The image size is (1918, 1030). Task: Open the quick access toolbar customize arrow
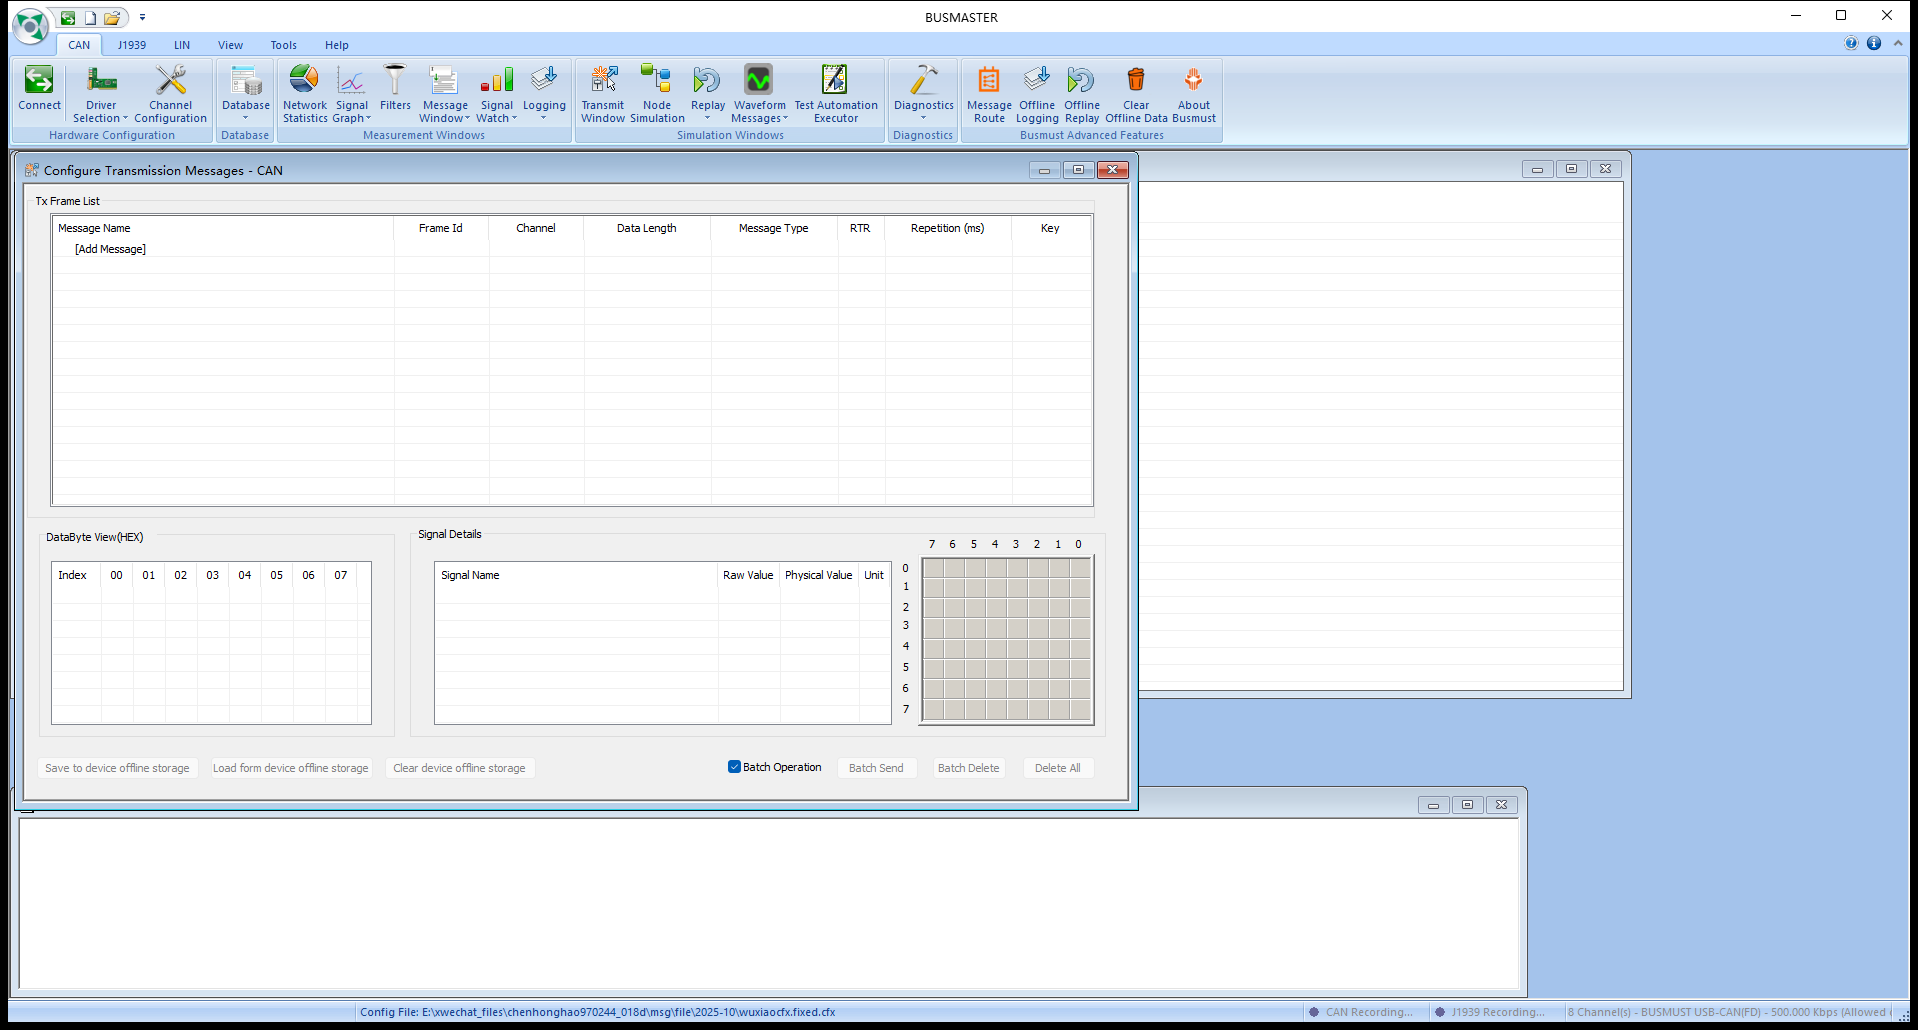pyautogui.click(x=142, y=18)
